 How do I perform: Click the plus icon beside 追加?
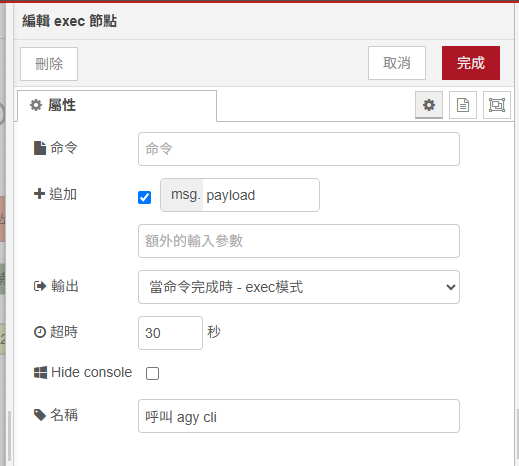[39, 194]
